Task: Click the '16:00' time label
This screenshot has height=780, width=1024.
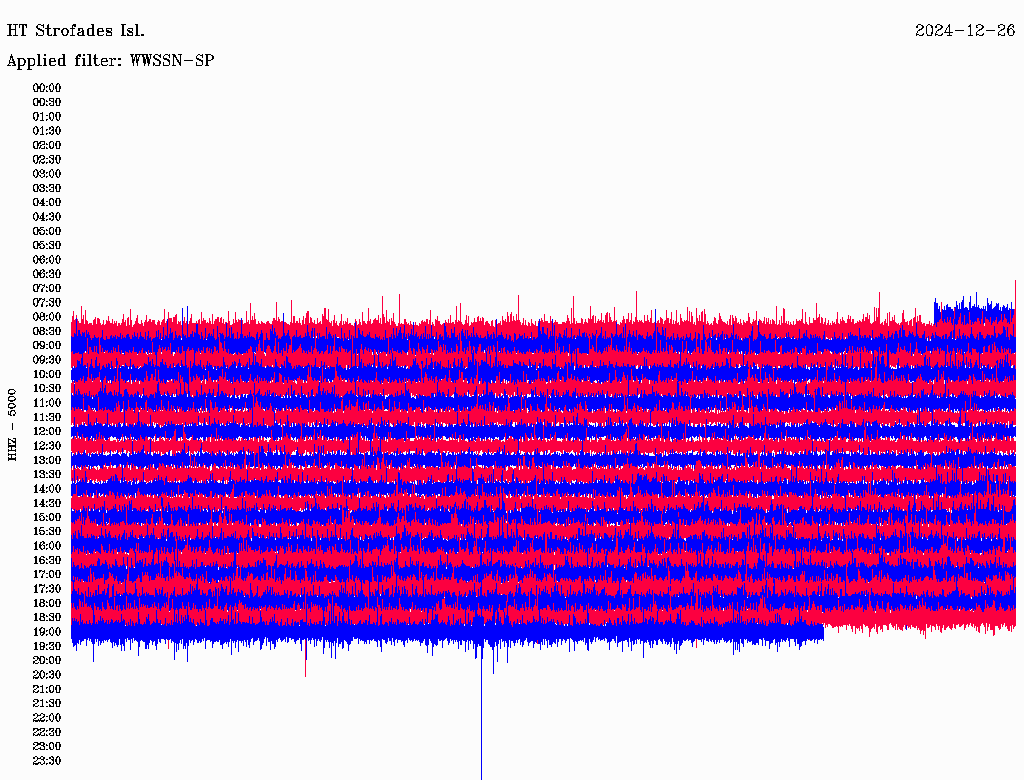Action: [x=47, y=546]
